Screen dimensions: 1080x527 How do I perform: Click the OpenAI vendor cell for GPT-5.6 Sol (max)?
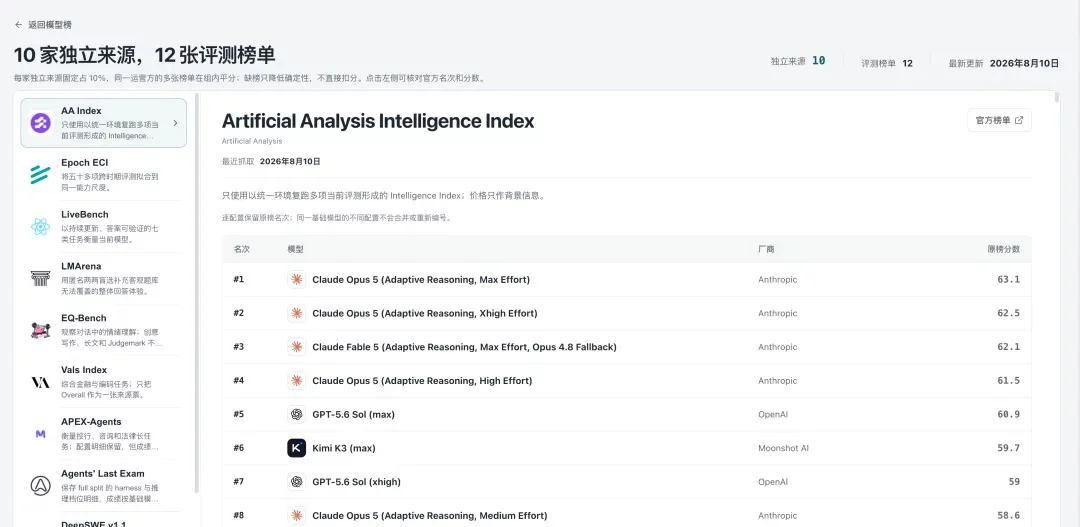[771, 415]
